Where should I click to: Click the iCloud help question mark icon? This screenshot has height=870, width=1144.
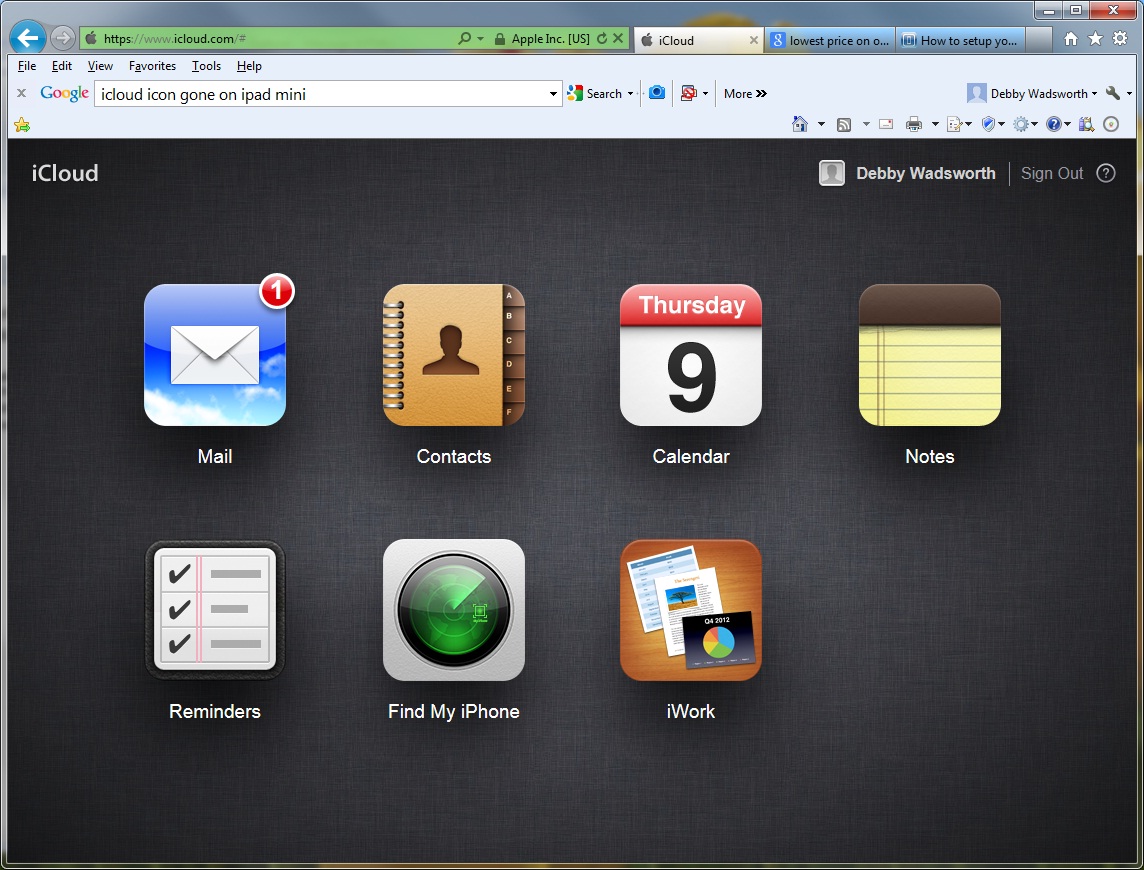tap(1106, 173)
